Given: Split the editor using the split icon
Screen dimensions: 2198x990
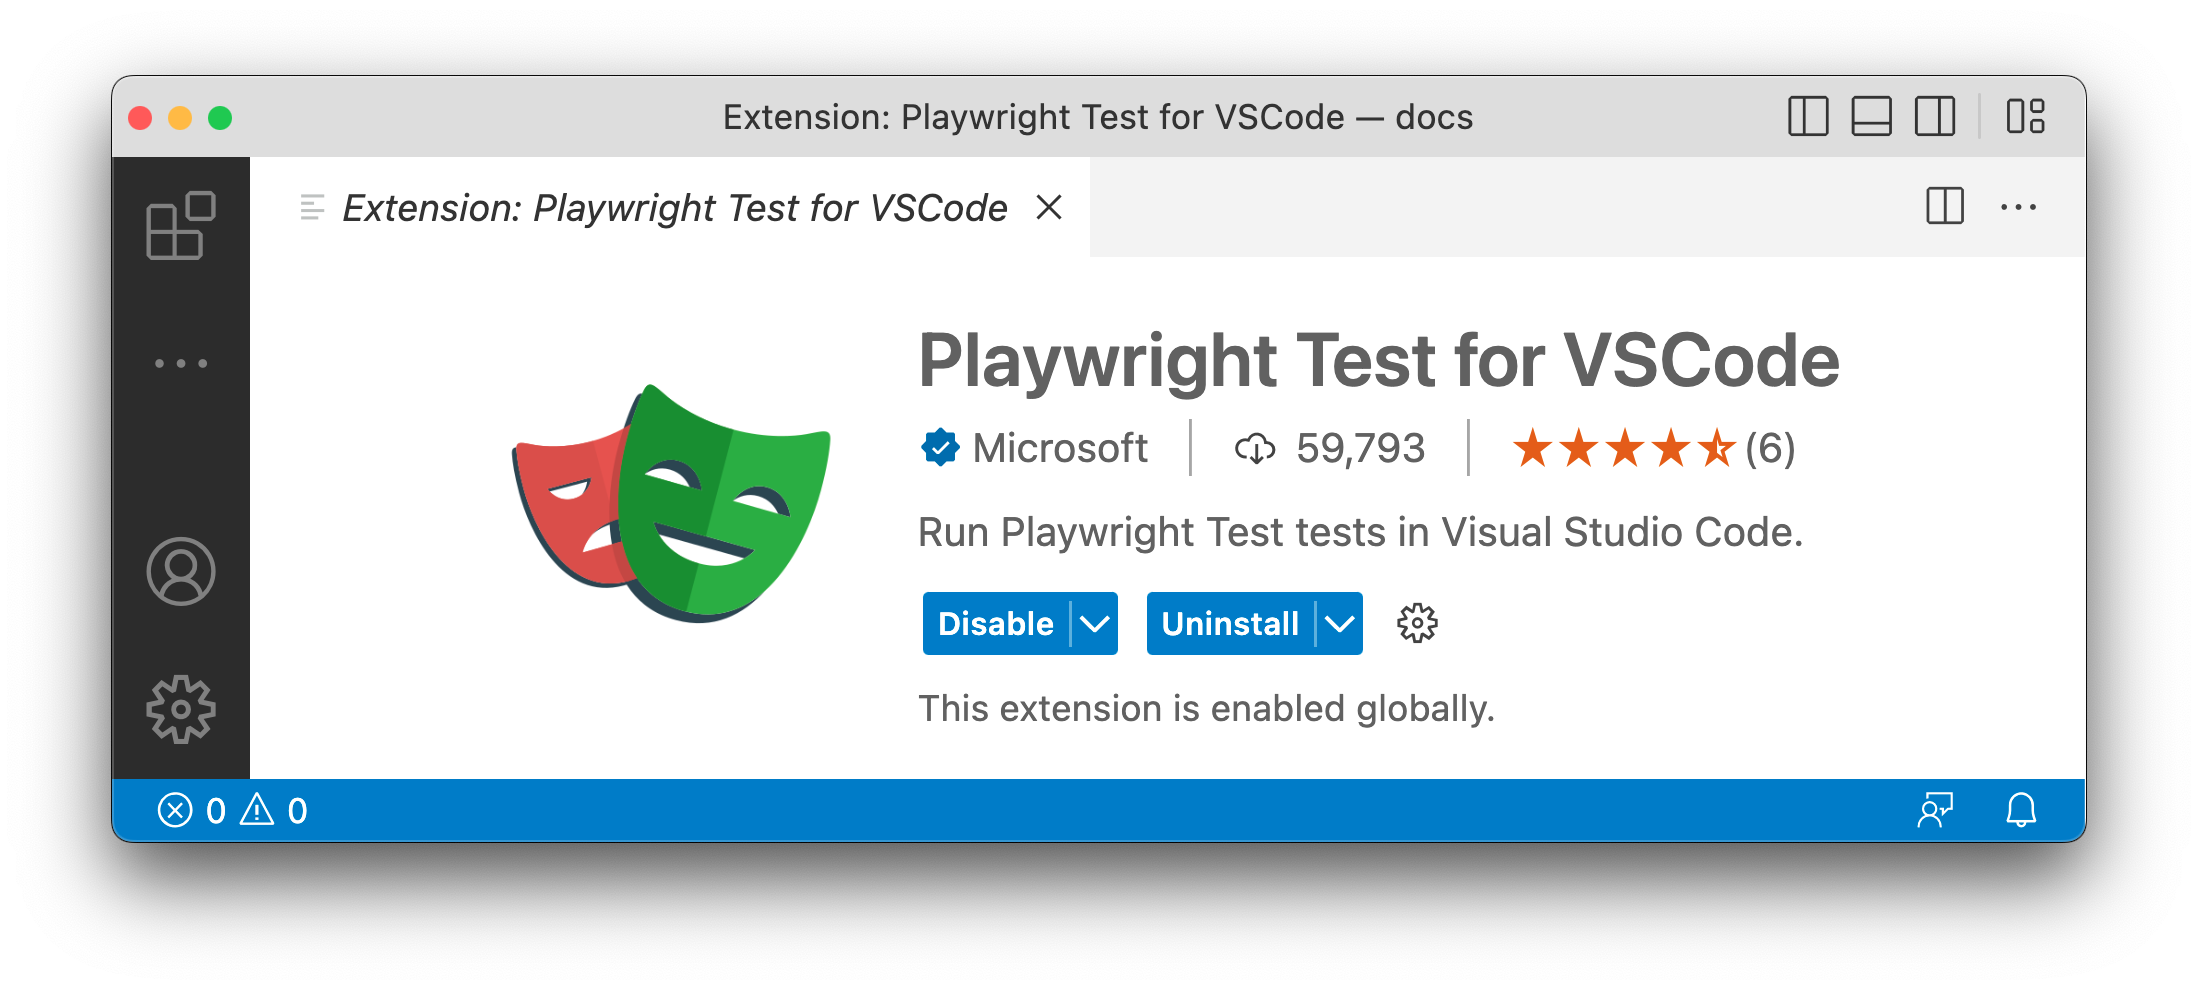Looking at the screenshot, I should tap(1943, 207).
